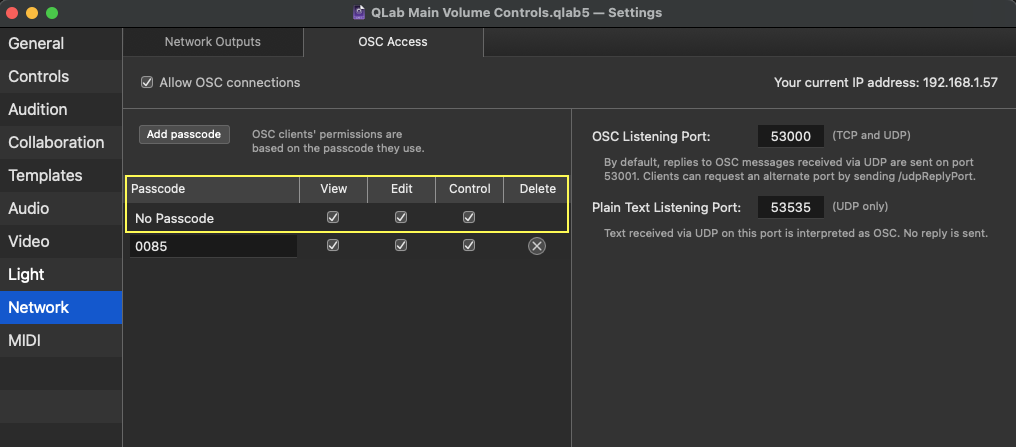The width and height of the screenshot is (1016, 447).
Task: Select the Light settings category
Action: 26,275
